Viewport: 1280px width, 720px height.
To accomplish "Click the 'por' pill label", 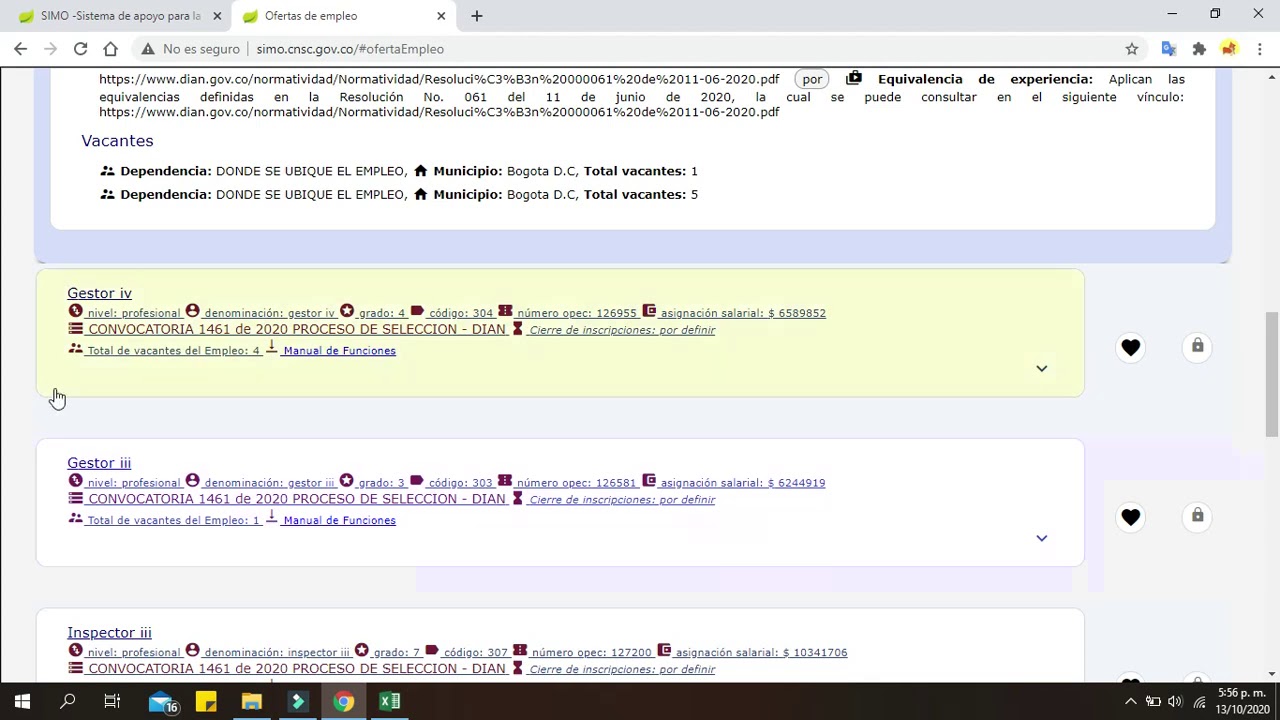I will click(812, 79).
